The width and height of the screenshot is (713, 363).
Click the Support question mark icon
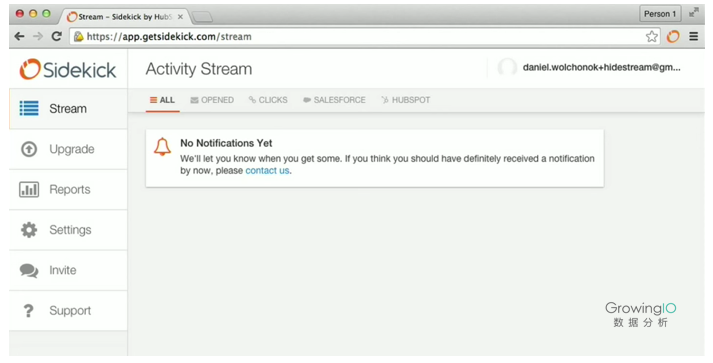(x=29, y=311)
